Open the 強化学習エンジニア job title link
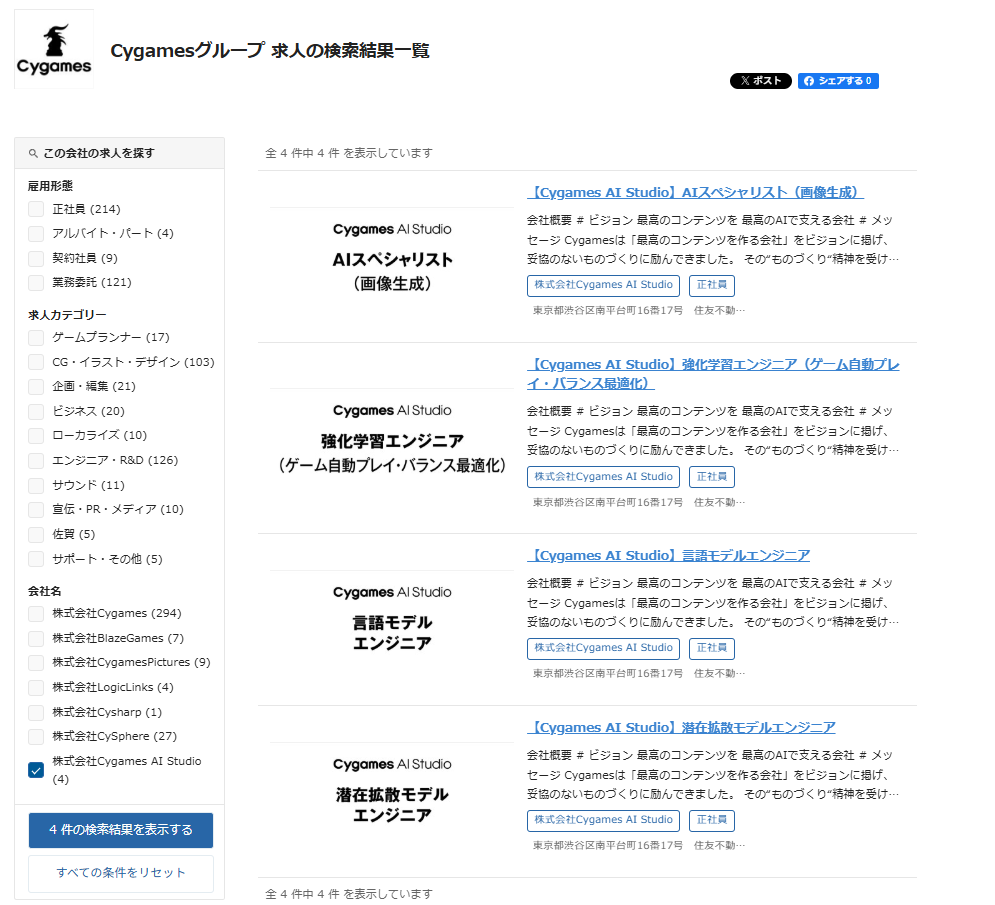The width and height of the screenshot is (995, 905). (x=713, y=374)
